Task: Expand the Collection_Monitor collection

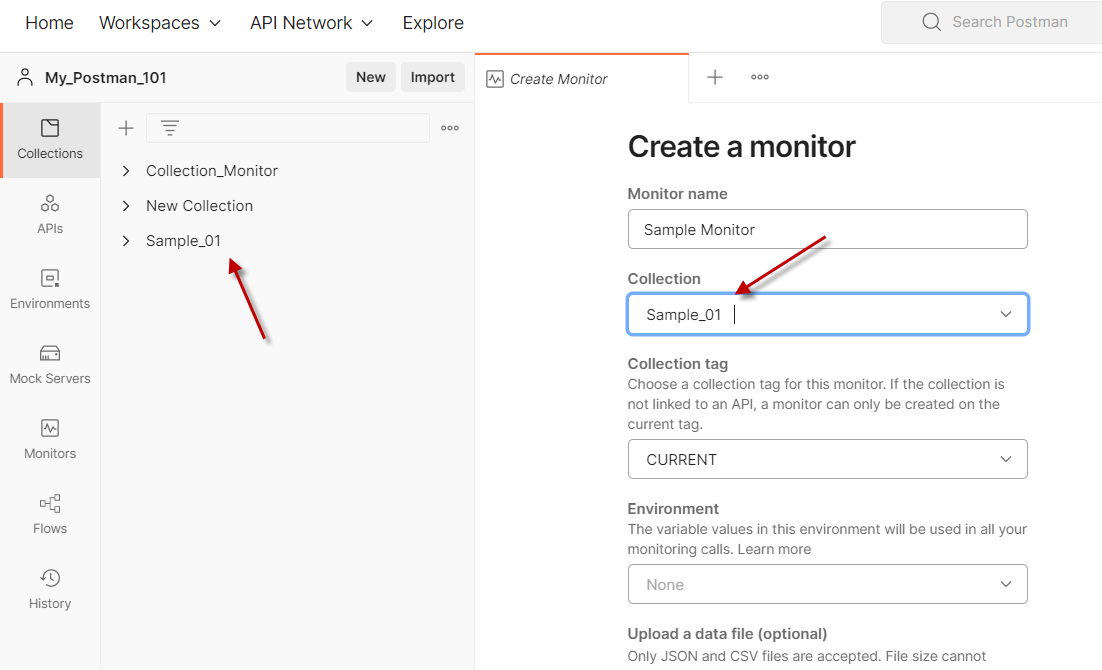Action: [x=125, y=170]
